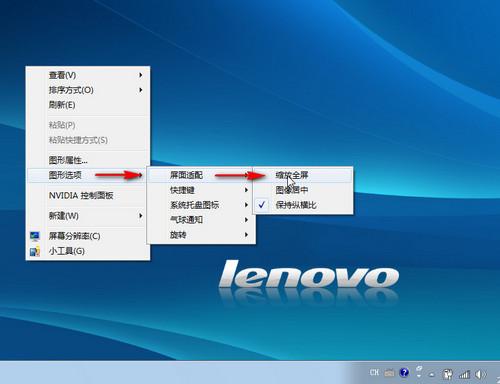The image size is (500, 384).
Task: Expand the arrow next to 排序方式(O)
Action: [x=141, y=90]
